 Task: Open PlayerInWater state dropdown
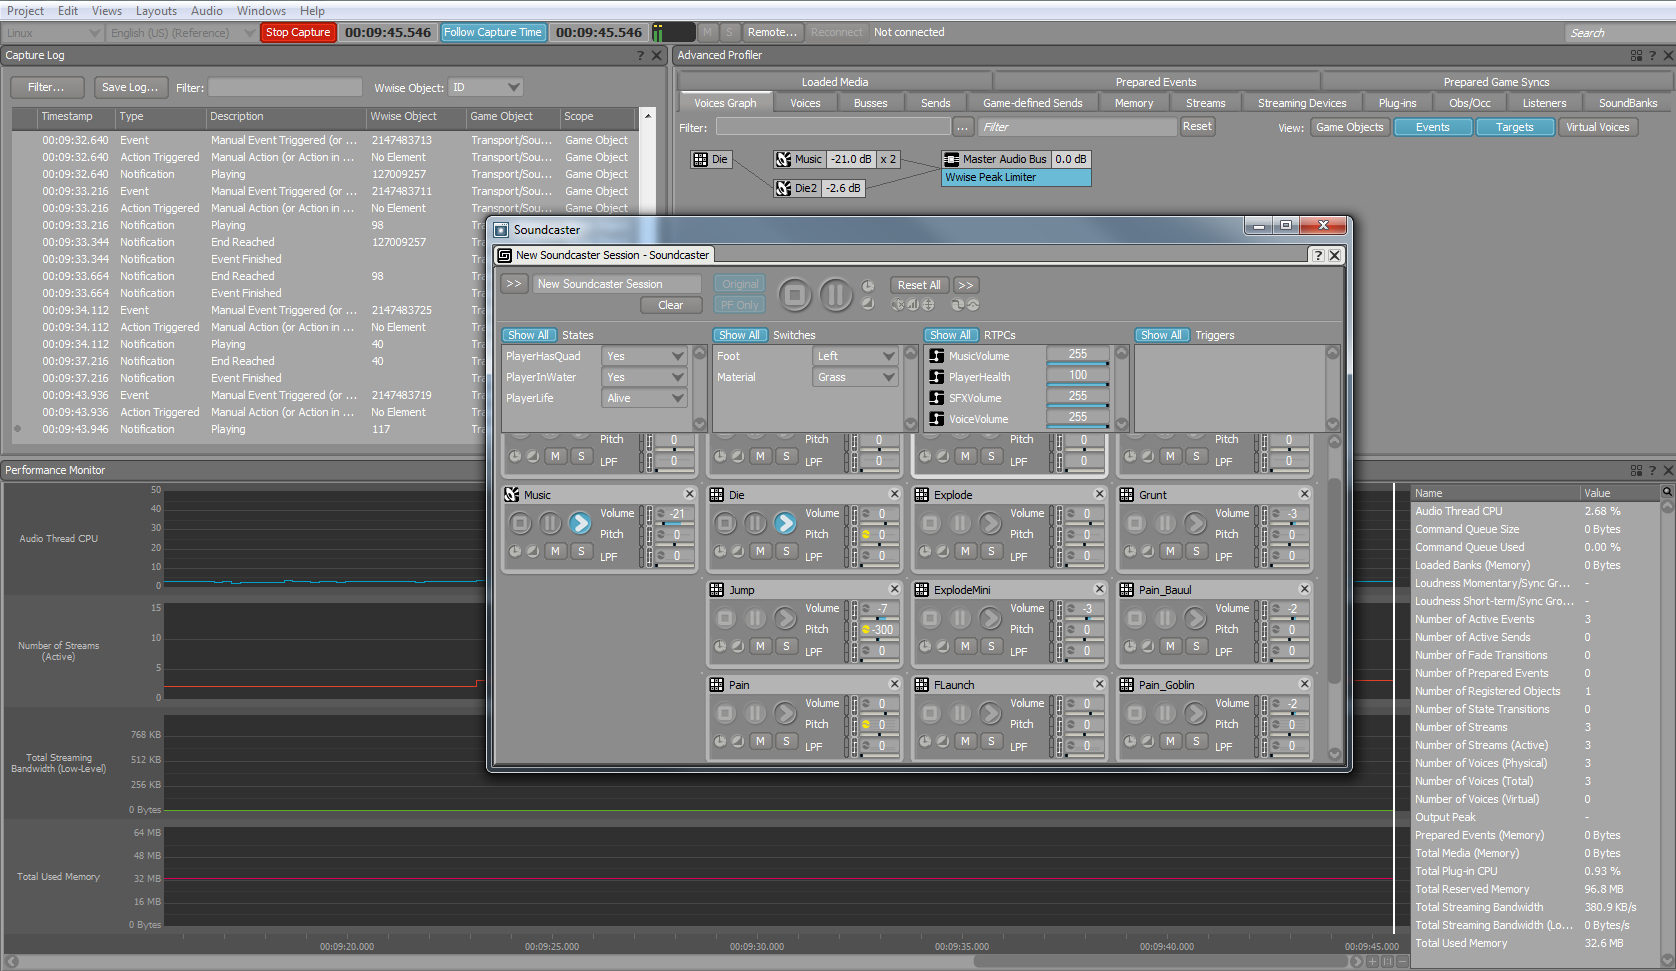[644, 377]
